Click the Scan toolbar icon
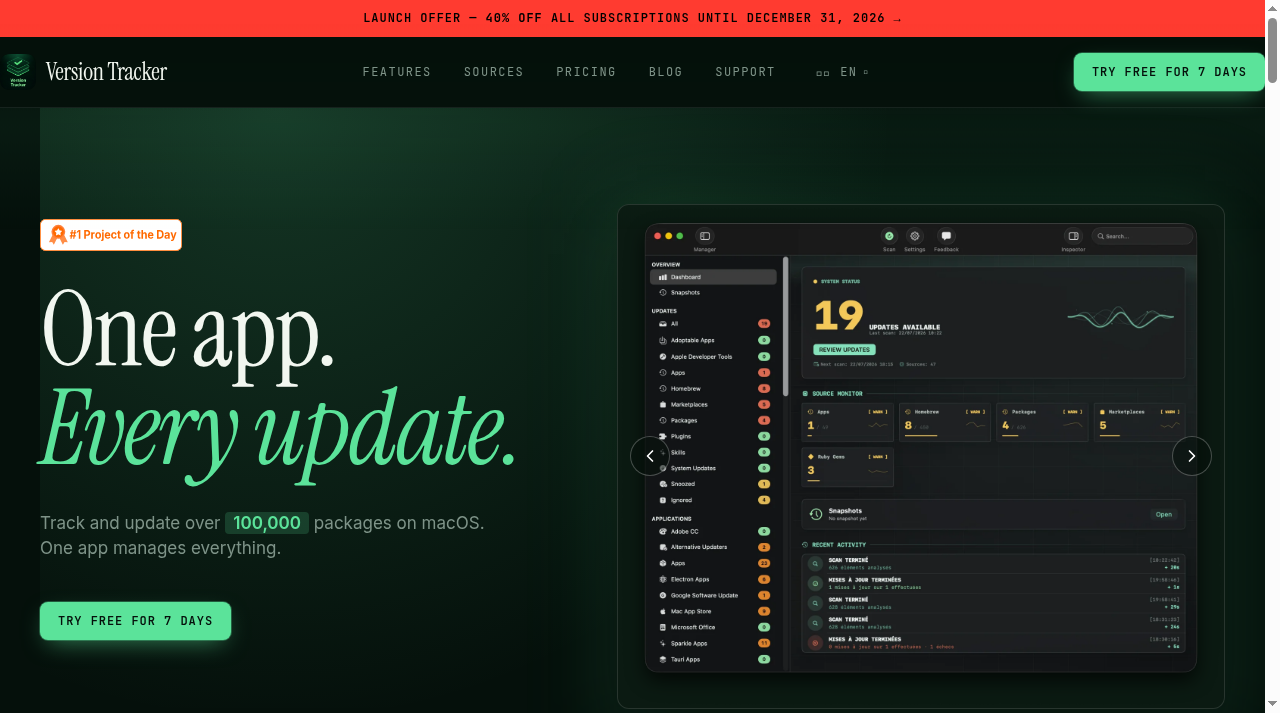 [x=889, y=236]
